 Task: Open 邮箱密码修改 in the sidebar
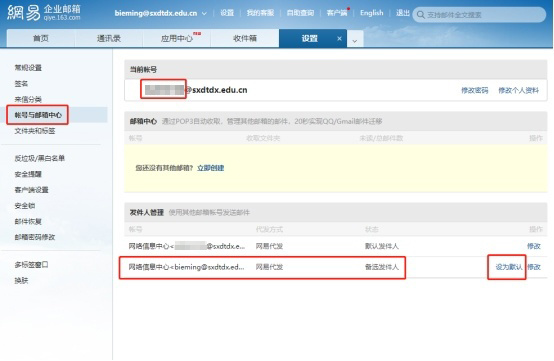[x=35, y=237]
